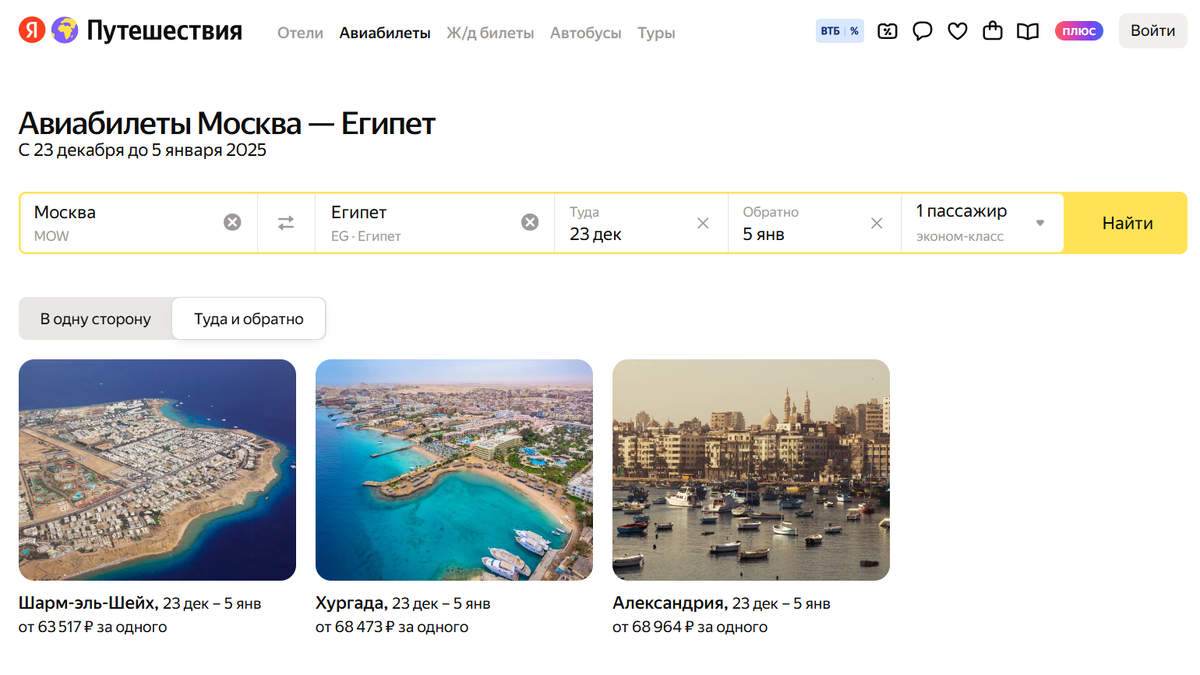The image size is (1200, 675).
Task: Open orders via the bag icon
Action: 992,31
